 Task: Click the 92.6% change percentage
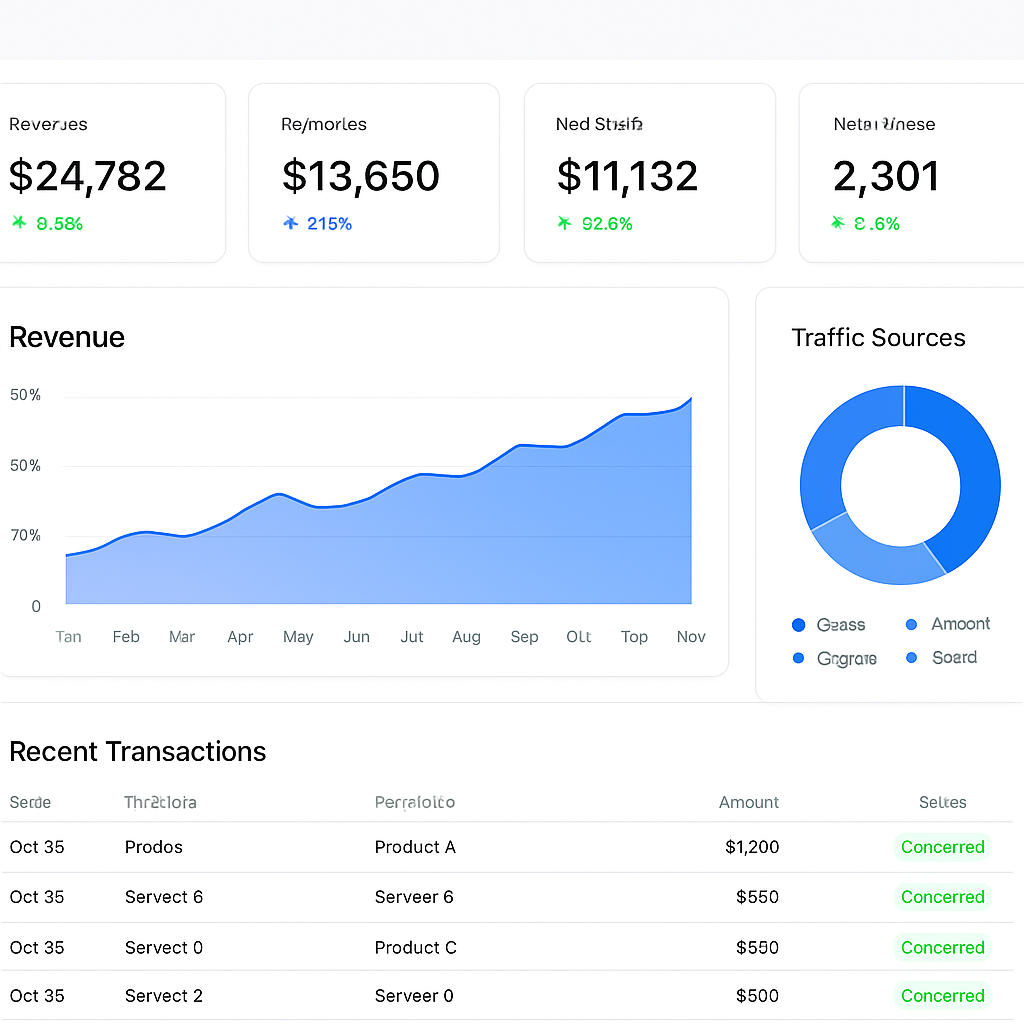[607, 224]
